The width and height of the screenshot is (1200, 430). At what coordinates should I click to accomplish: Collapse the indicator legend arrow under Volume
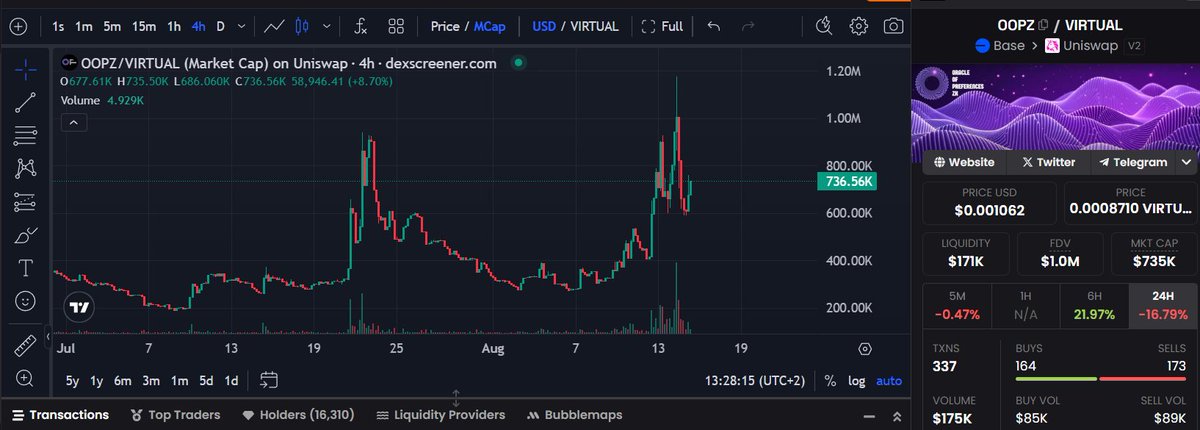pos(72,122)
